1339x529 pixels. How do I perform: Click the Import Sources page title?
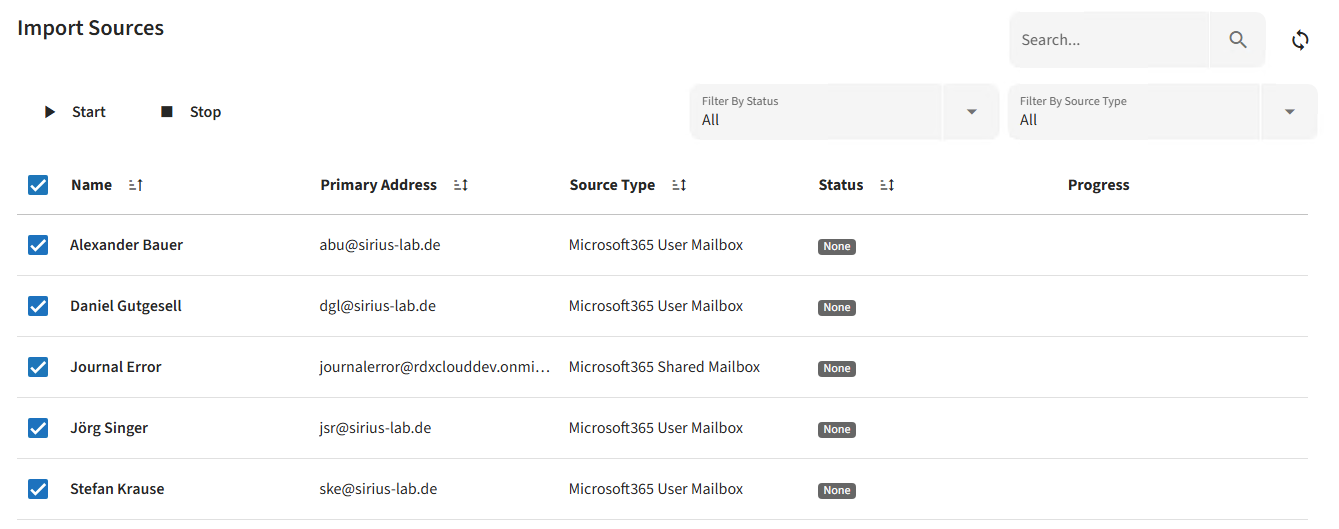(91, 28)
